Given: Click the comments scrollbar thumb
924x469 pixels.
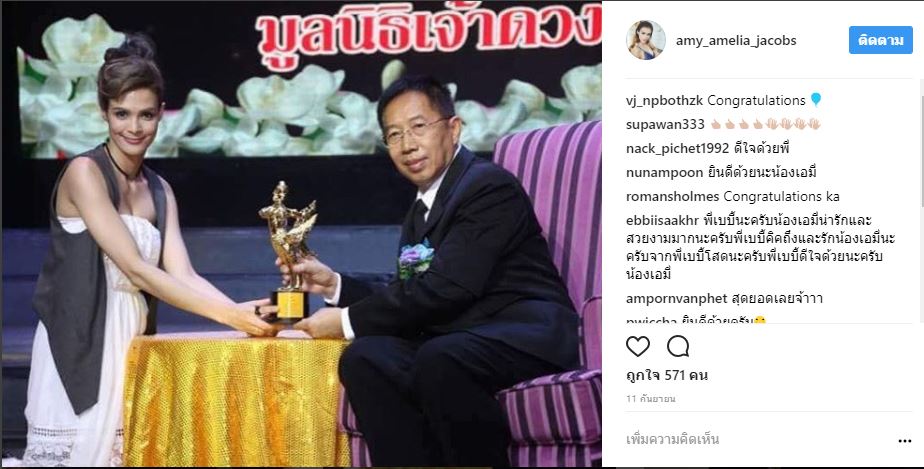Looking at the screenshot, I should pyautogui.click(x=920, y=144).
